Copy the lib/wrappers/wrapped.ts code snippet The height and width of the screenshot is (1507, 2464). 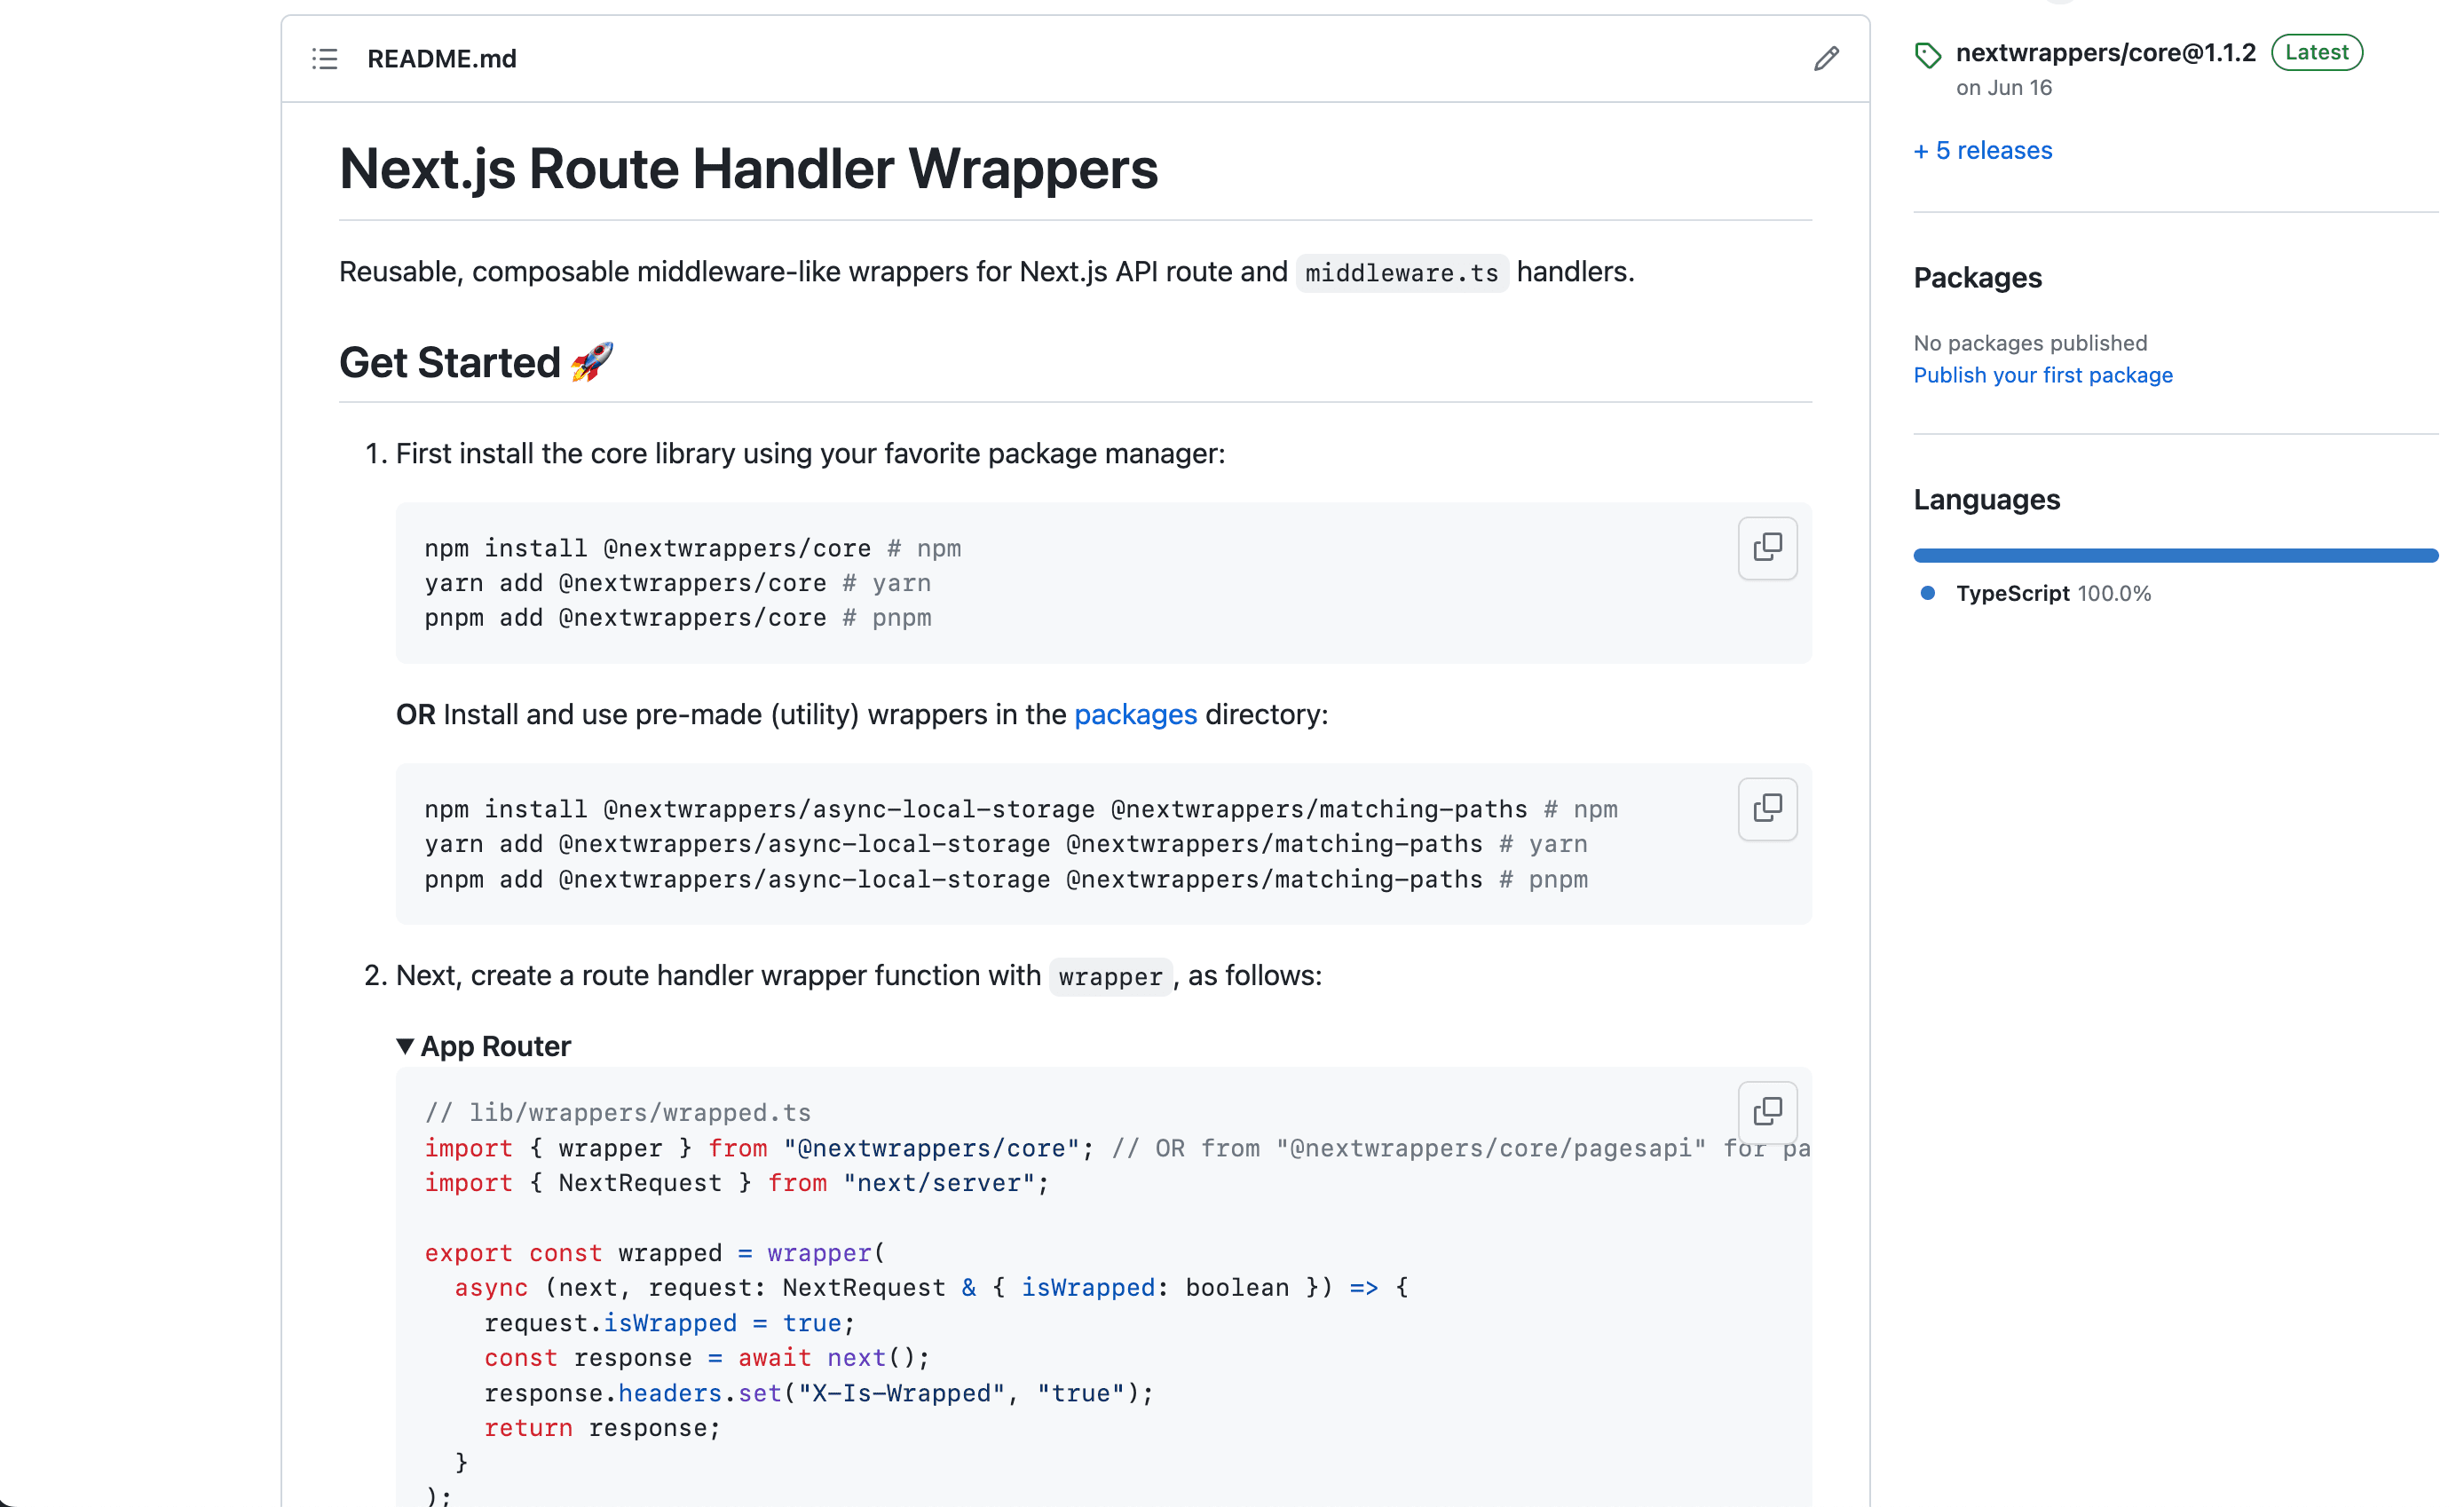[x=1767, y=1112]
